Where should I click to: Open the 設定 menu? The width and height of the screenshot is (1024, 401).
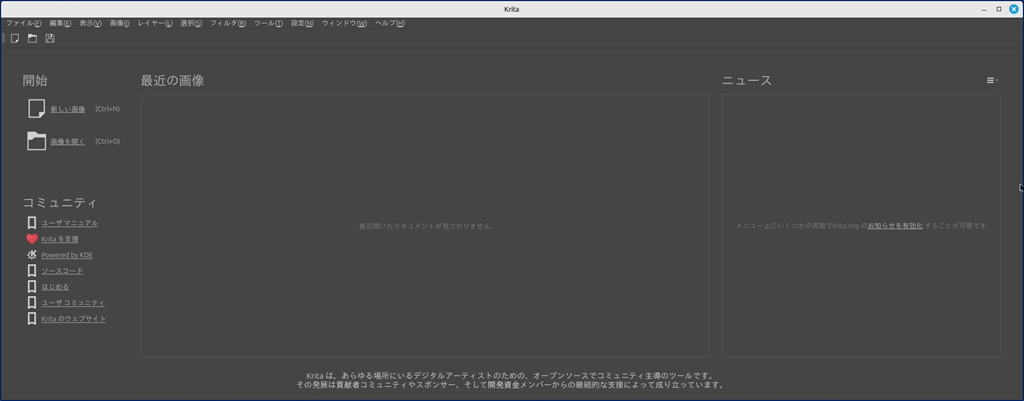point(302,23)
